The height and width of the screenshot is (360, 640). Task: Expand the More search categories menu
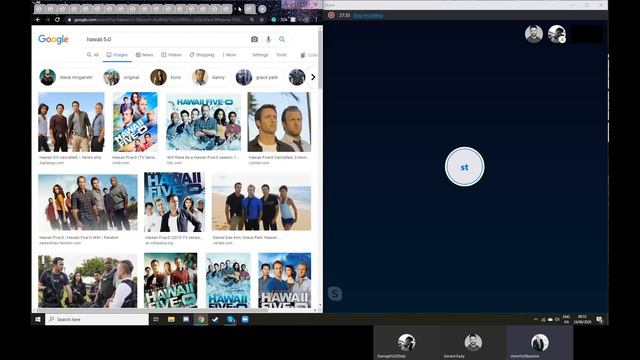[229, 55]
